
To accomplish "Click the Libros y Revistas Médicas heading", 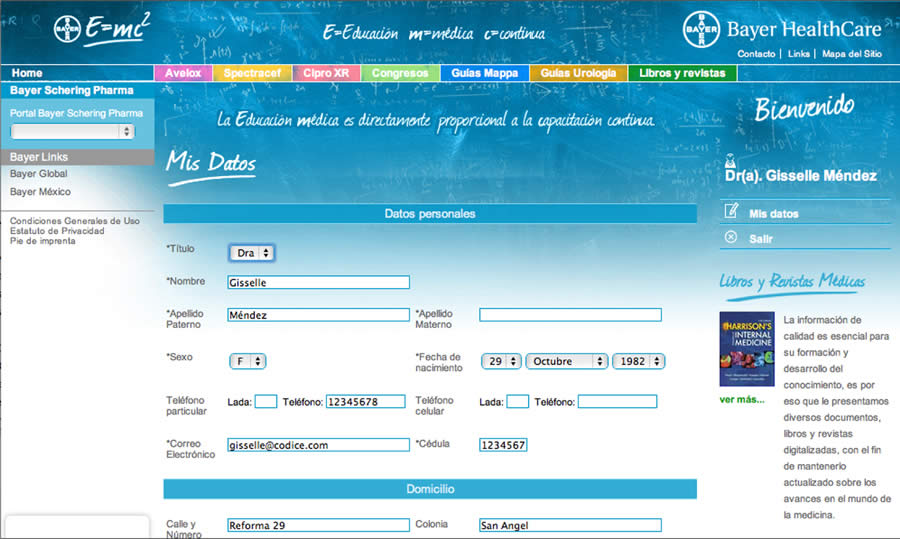I will coord(792,281).
